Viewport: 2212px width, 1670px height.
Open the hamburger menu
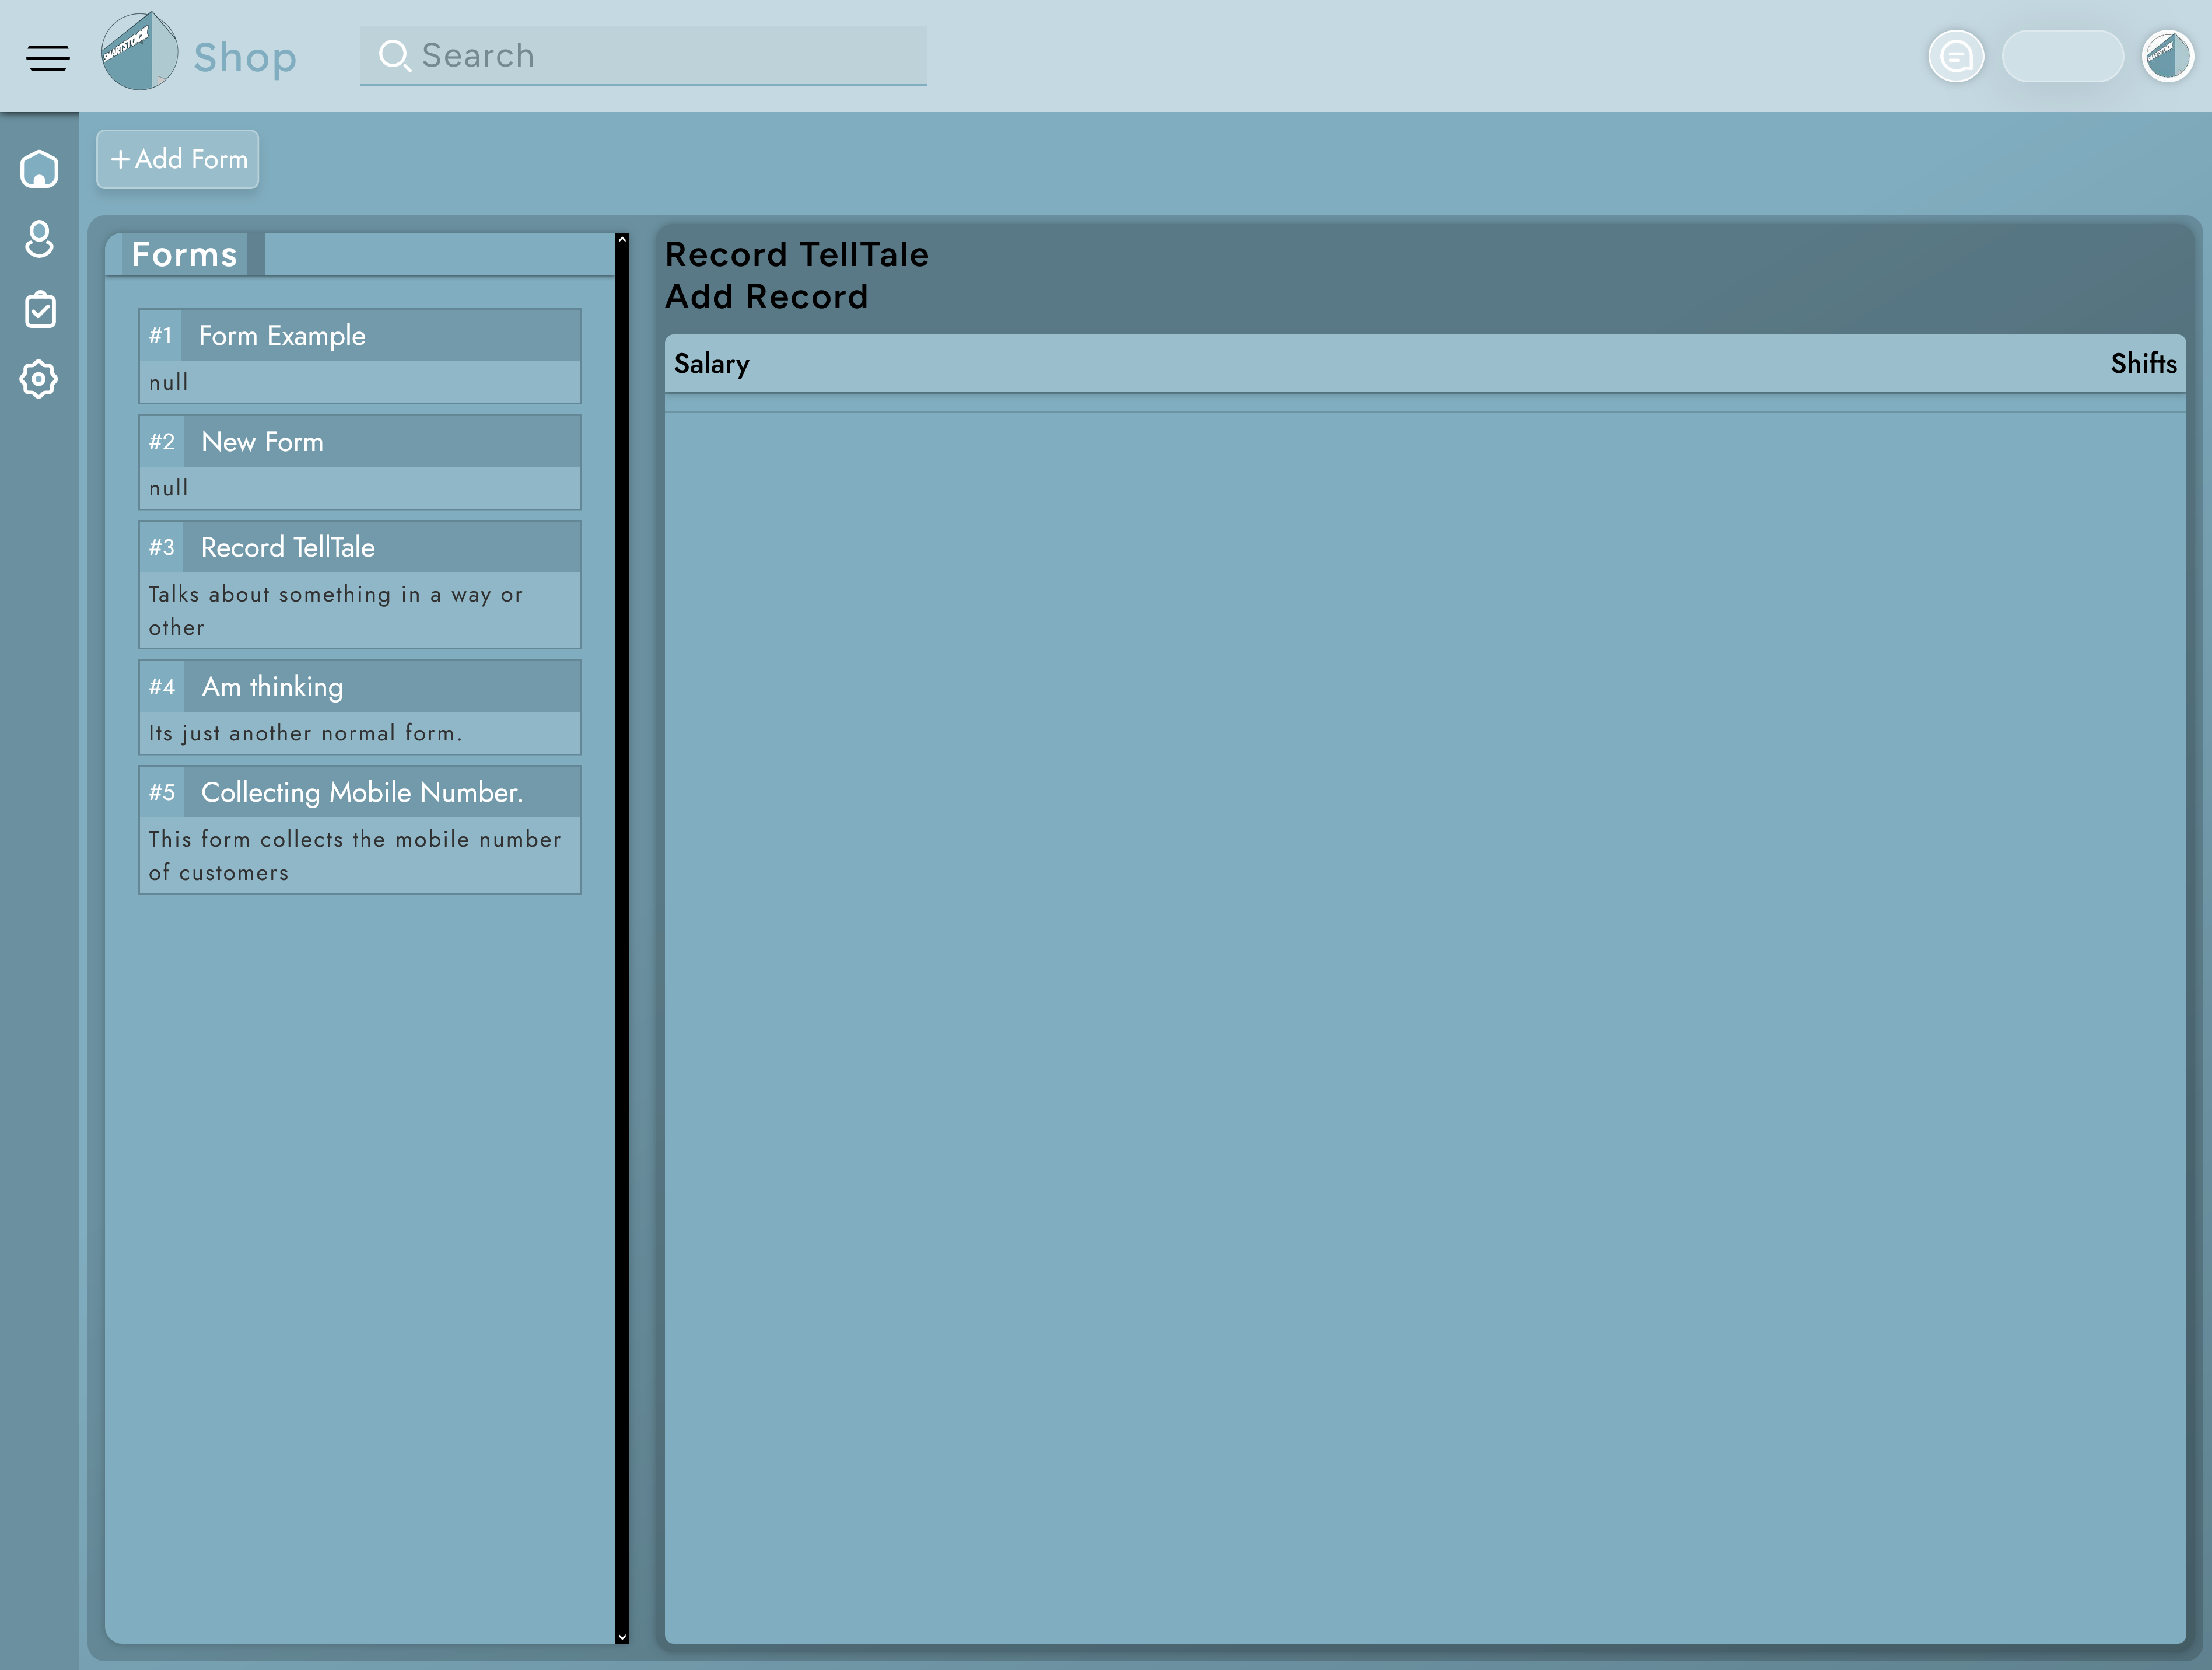[x=48, y=57]
